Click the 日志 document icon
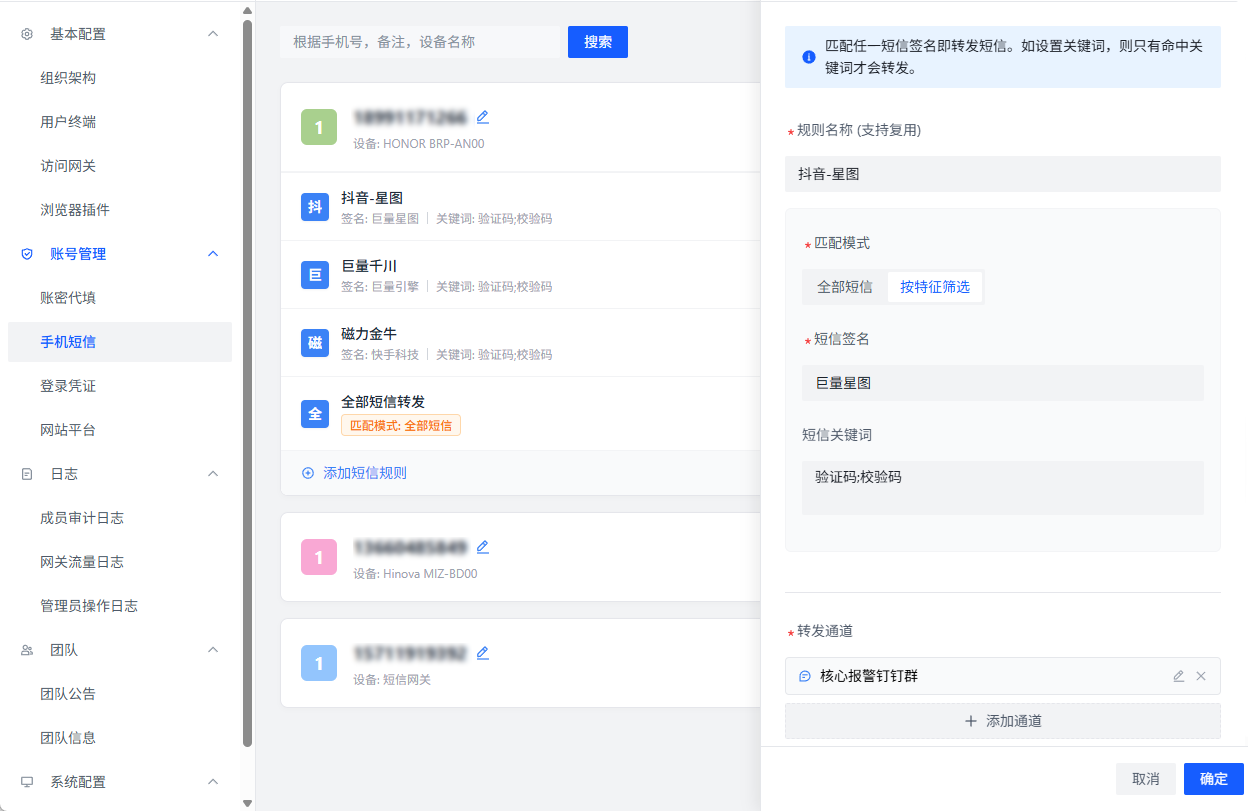The image size is (1248, 811). pos(27,474)
